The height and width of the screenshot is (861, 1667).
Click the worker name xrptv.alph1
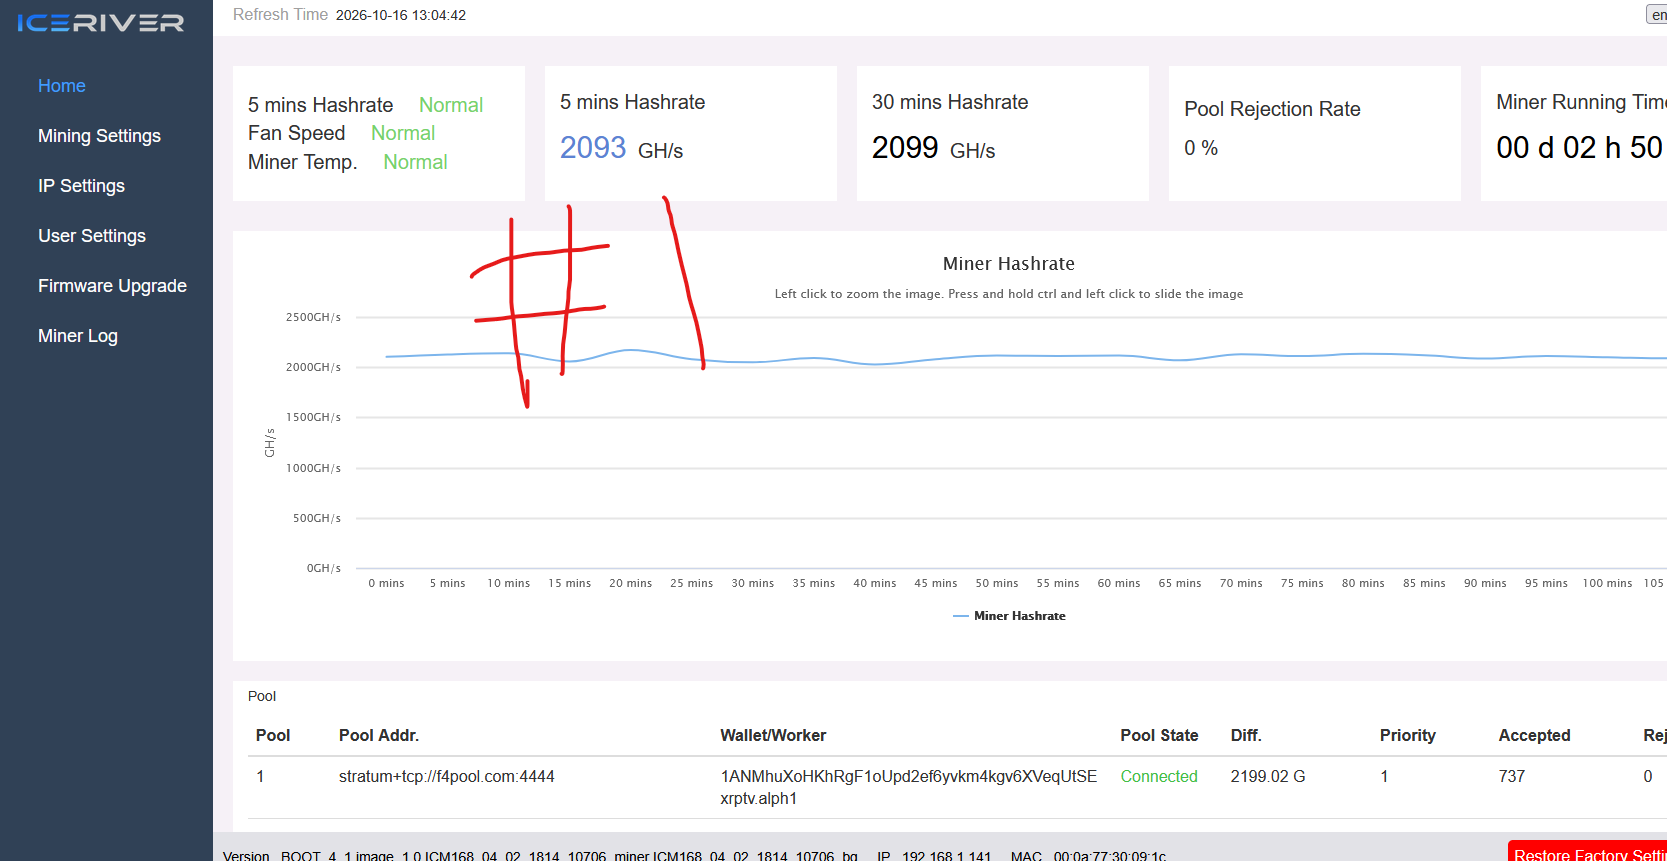[x=759, y=799]
